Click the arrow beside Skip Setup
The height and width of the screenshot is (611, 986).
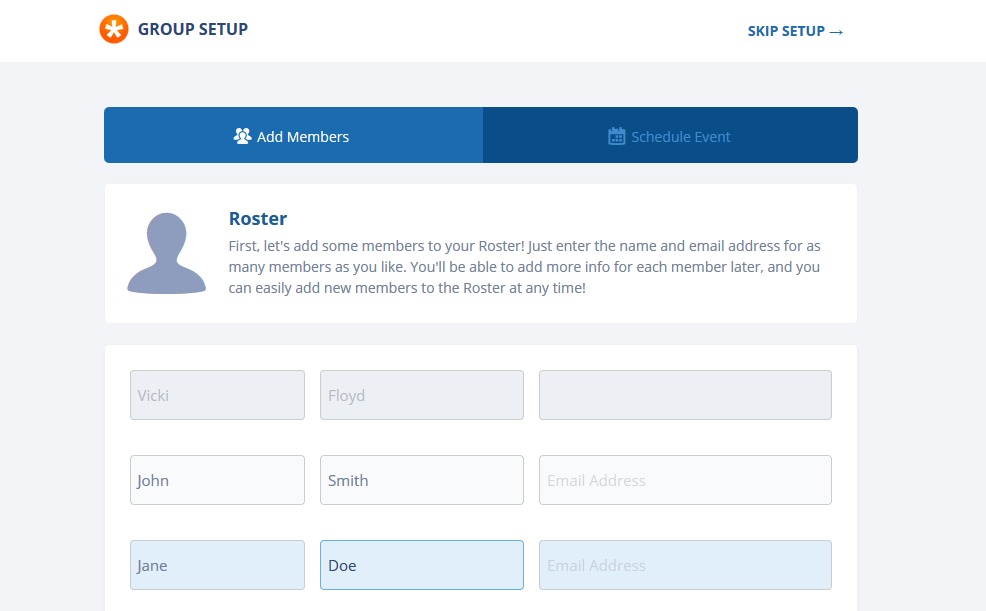click(x=837, y=32)
